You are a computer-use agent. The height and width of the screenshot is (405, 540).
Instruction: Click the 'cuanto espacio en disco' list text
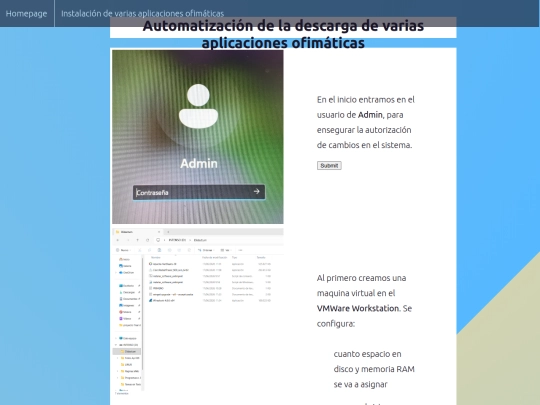click(374, 369)
